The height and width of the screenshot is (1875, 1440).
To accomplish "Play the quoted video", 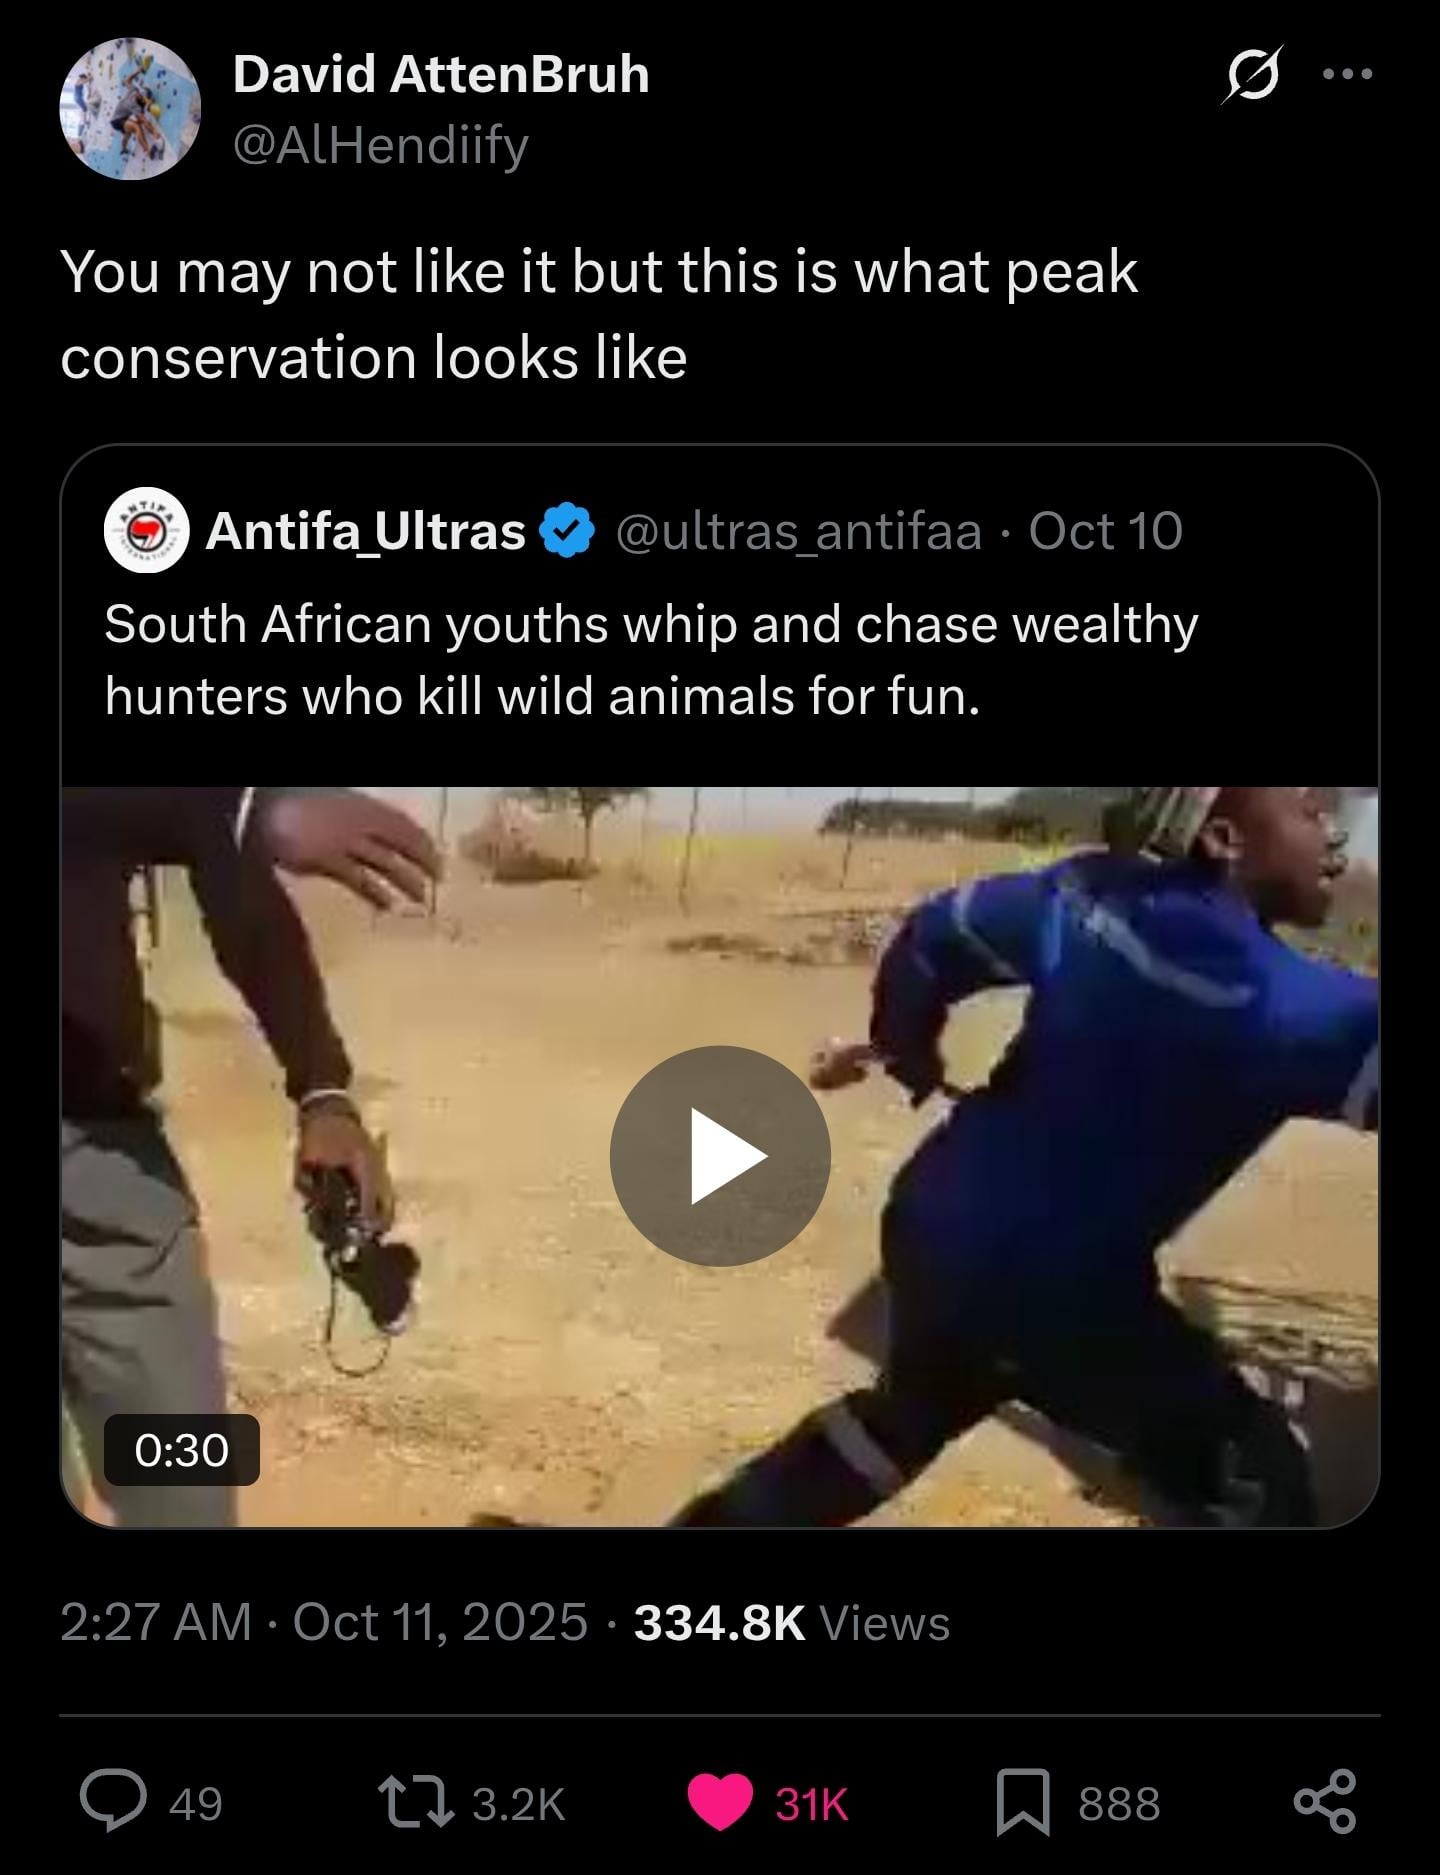I will click(720, 1156).
